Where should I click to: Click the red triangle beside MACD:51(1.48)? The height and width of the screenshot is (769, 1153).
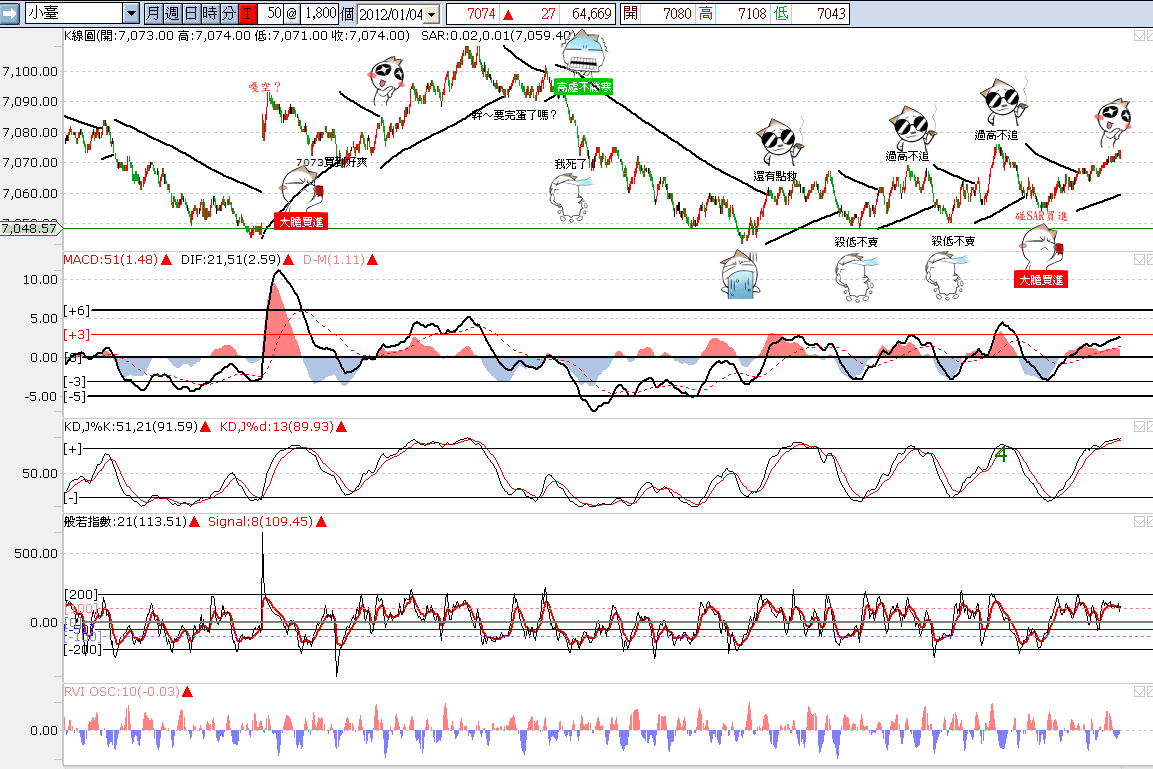pos(167,260)
